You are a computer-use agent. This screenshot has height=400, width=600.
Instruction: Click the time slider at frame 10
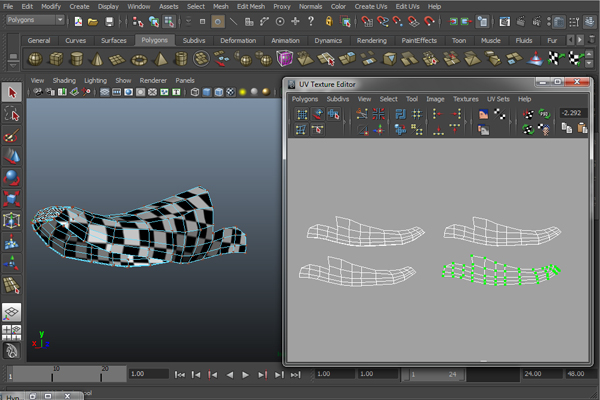52,374
